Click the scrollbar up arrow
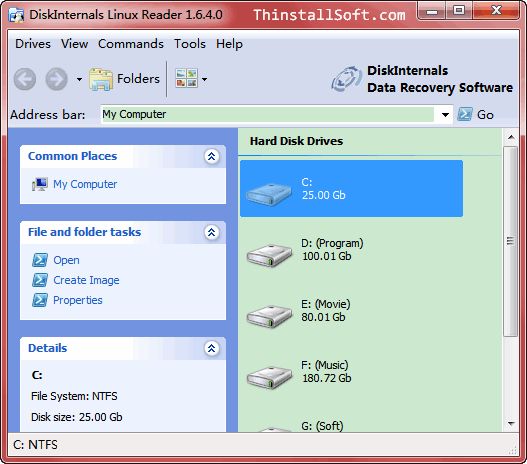 tap(511, 137)
